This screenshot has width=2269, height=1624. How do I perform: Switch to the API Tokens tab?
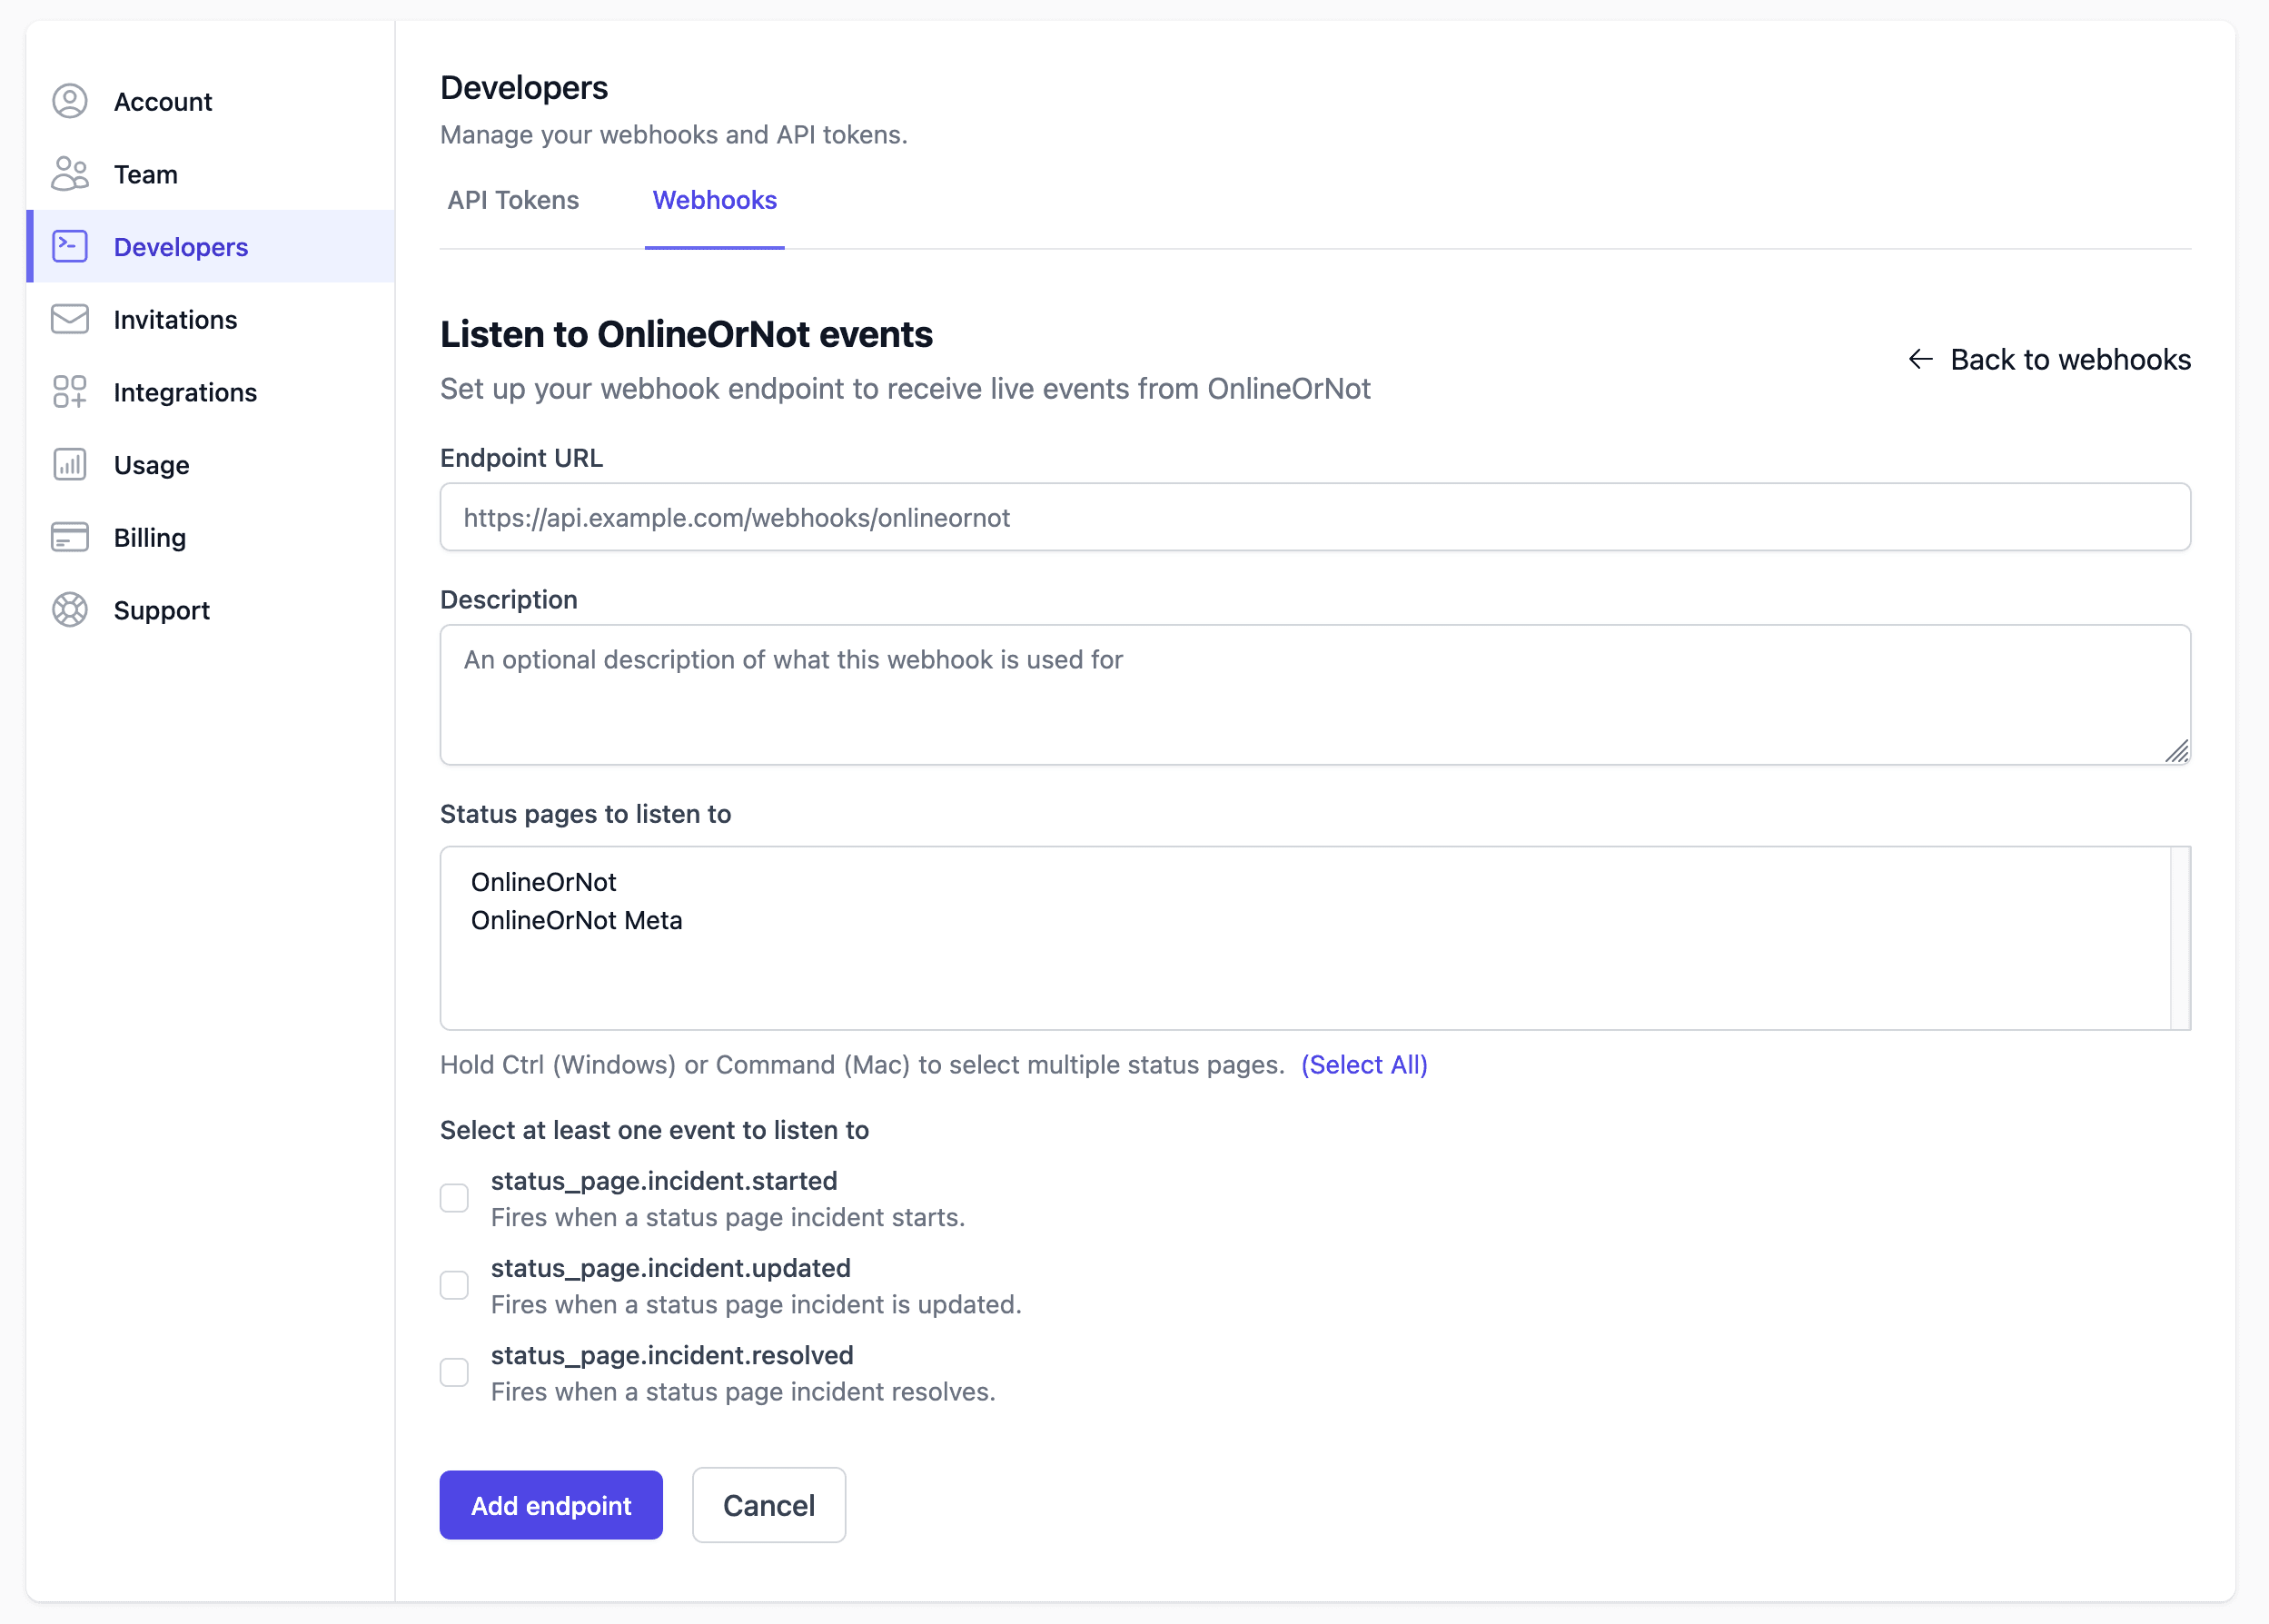coord(513,200)
